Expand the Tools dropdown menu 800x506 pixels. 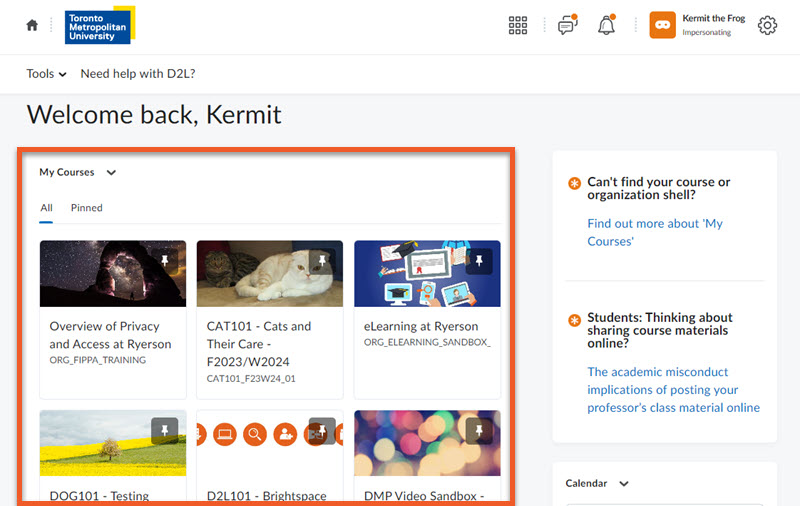coord(46,74)
